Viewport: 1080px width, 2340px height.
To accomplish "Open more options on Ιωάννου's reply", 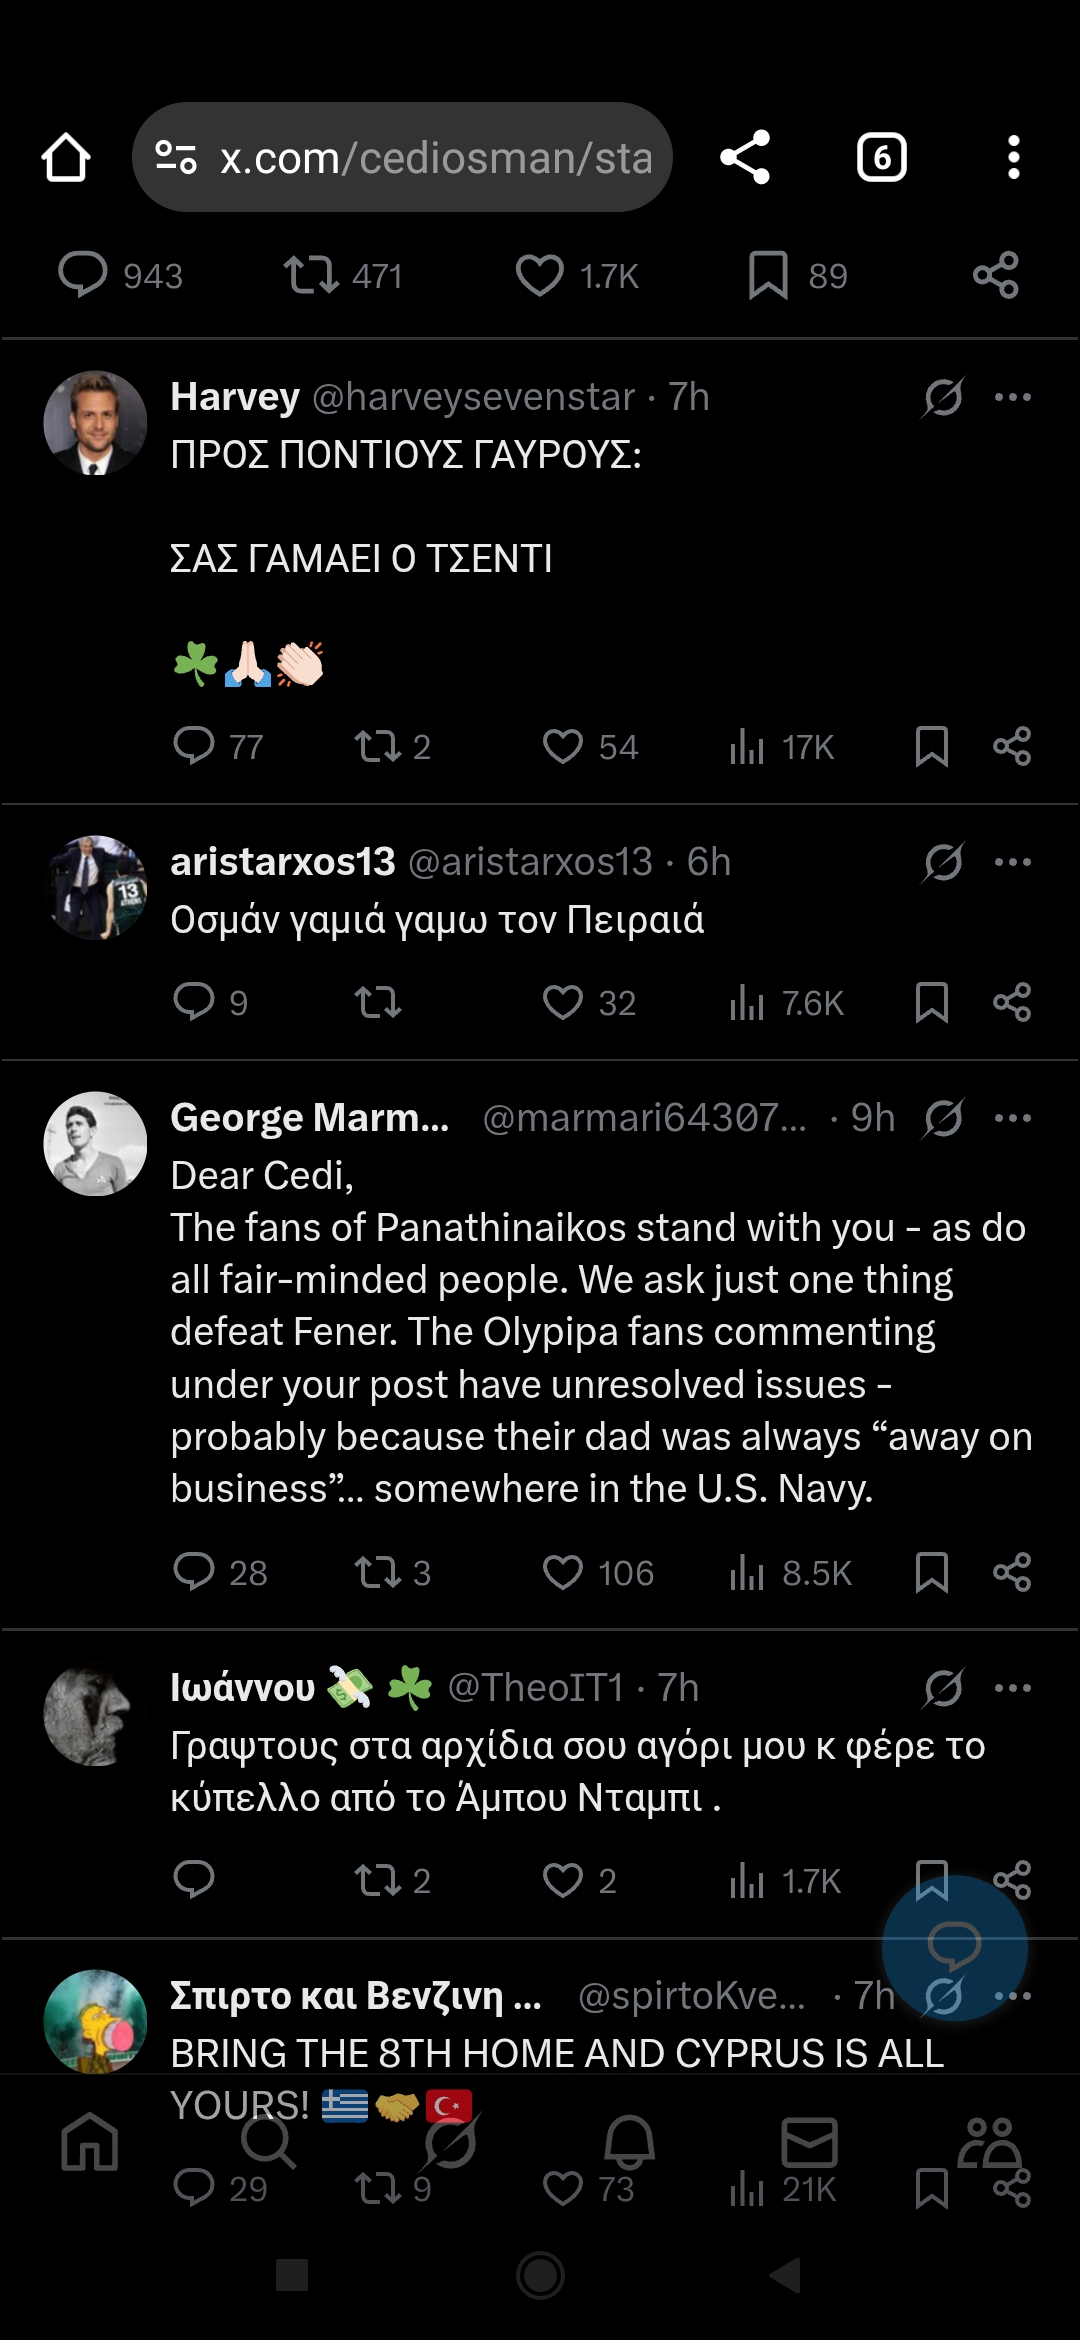I will (1012, 1688).
